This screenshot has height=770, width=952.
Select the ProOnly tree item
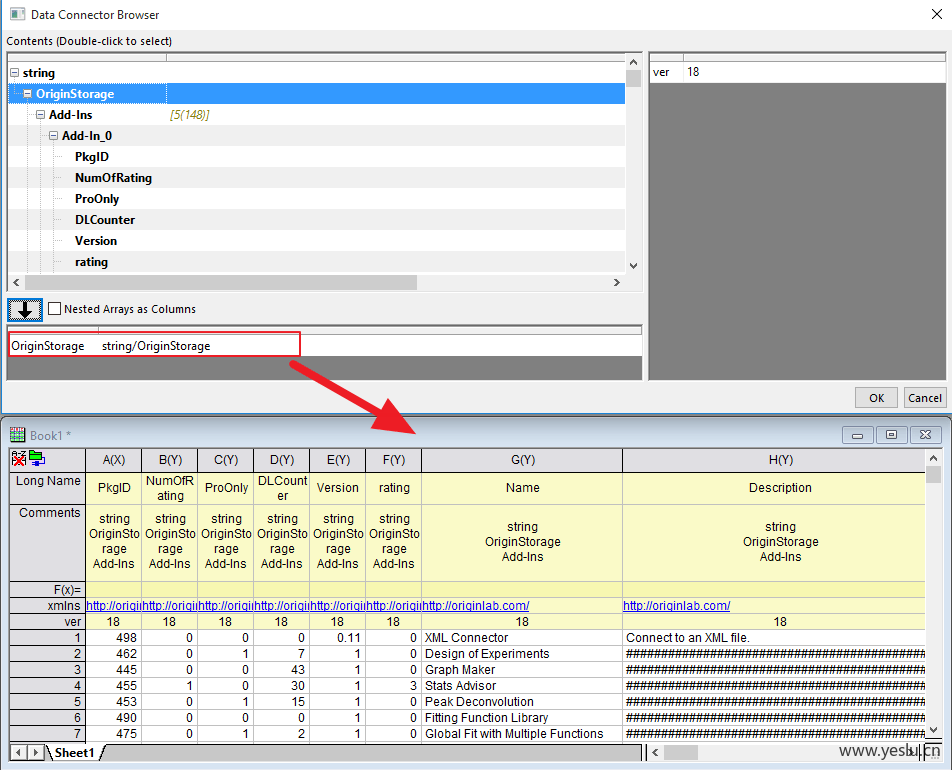97,199
